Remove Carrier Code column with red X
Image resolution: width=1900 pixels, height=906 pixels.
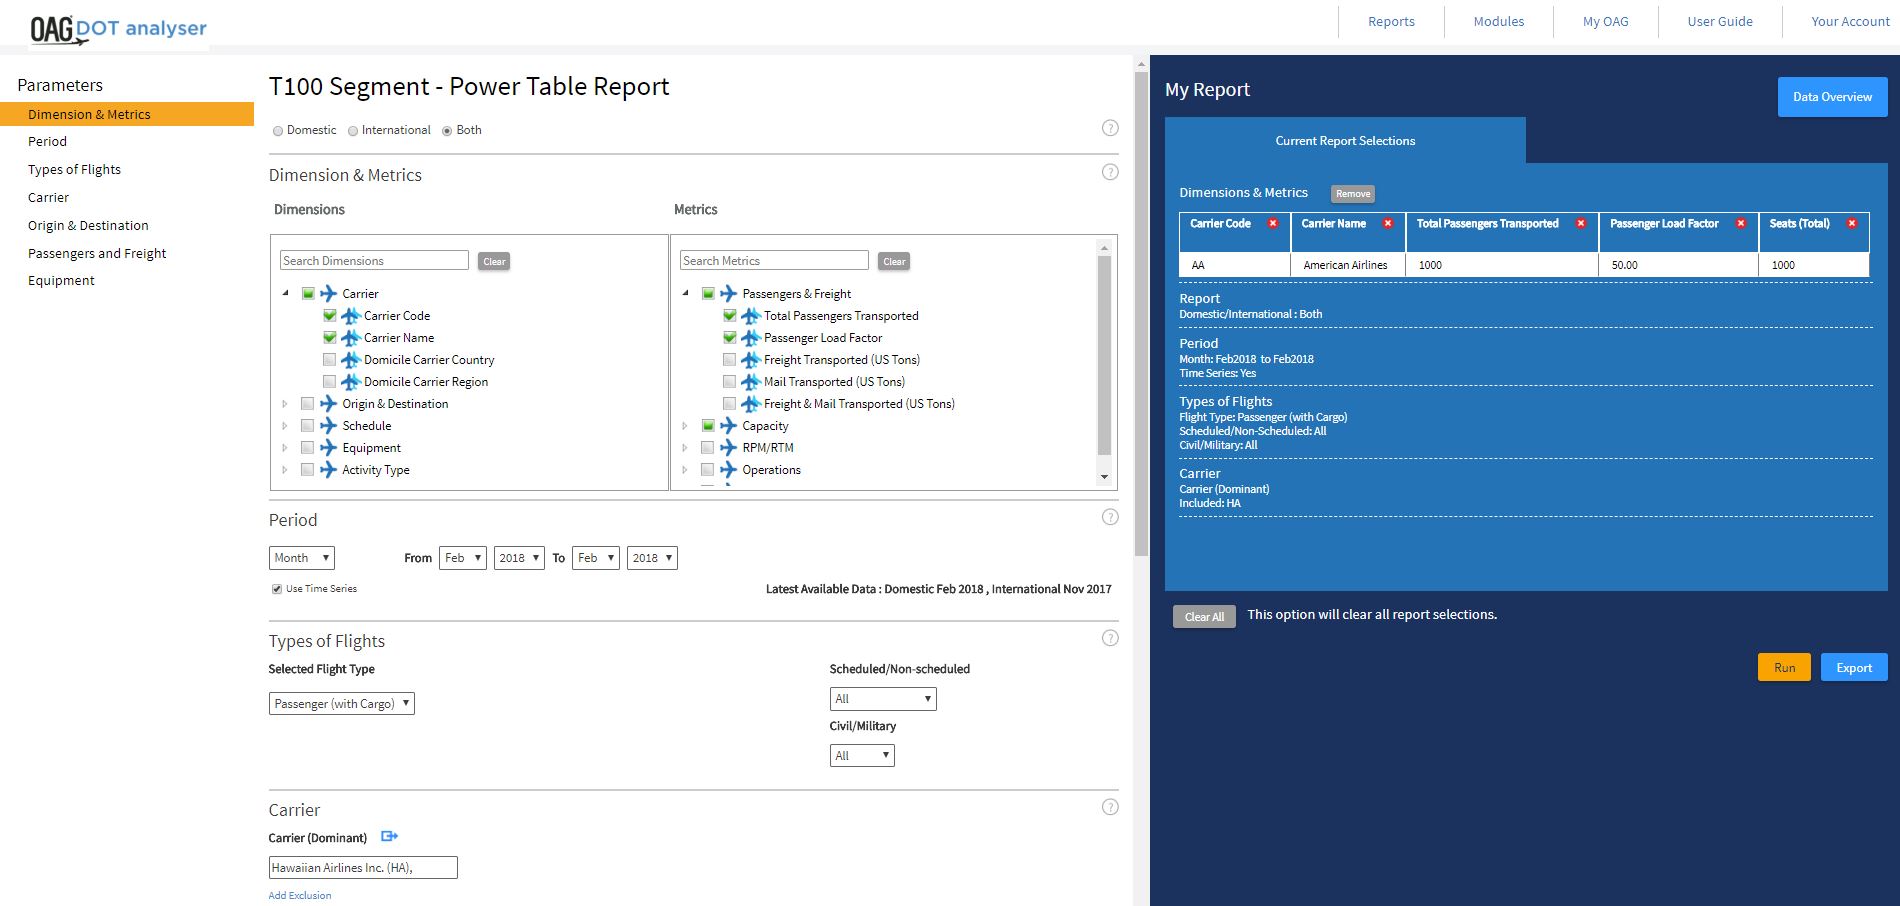(1272, 223)
